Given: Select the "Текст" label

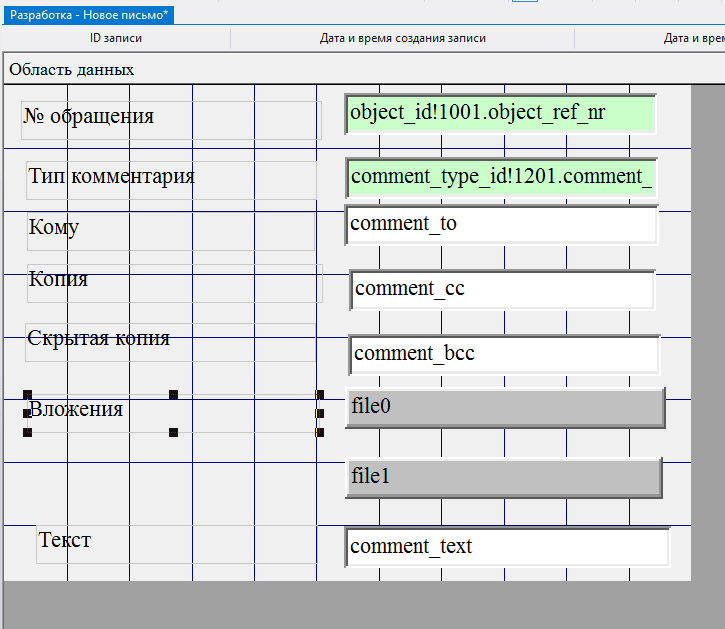Looking at the screenshot, I should [x=65, y=540].
